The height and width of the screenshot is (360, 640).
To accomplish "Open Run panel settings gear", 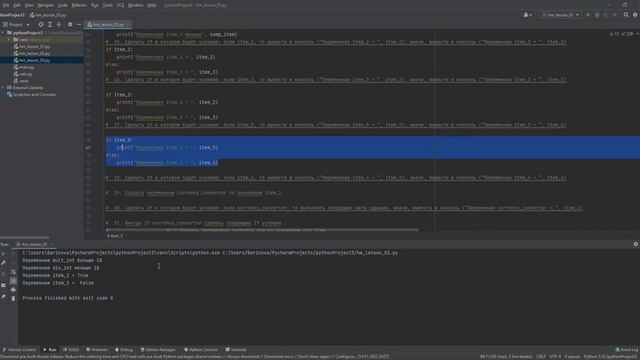I will tap(636, 244).
